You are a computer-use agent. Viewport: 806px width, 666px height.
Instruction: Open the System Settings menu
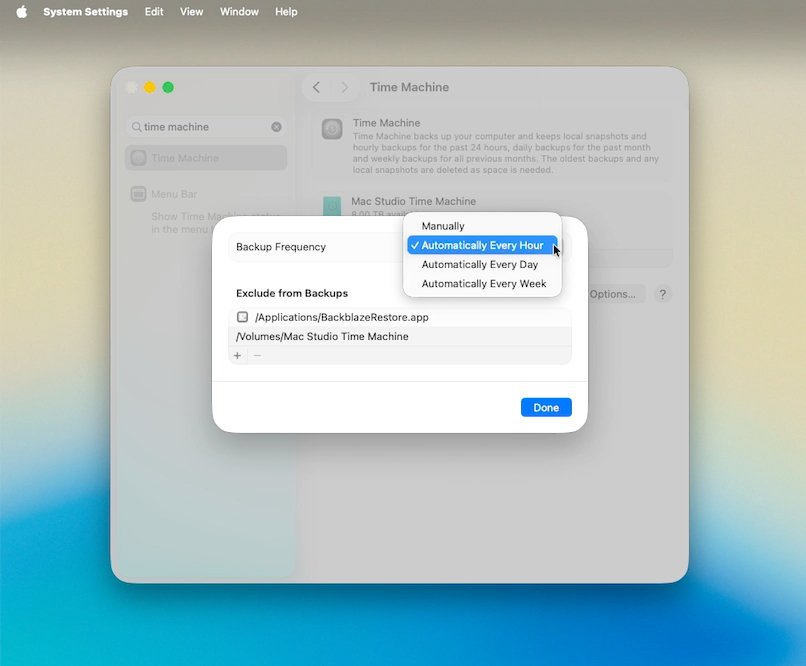coord(85,12)
